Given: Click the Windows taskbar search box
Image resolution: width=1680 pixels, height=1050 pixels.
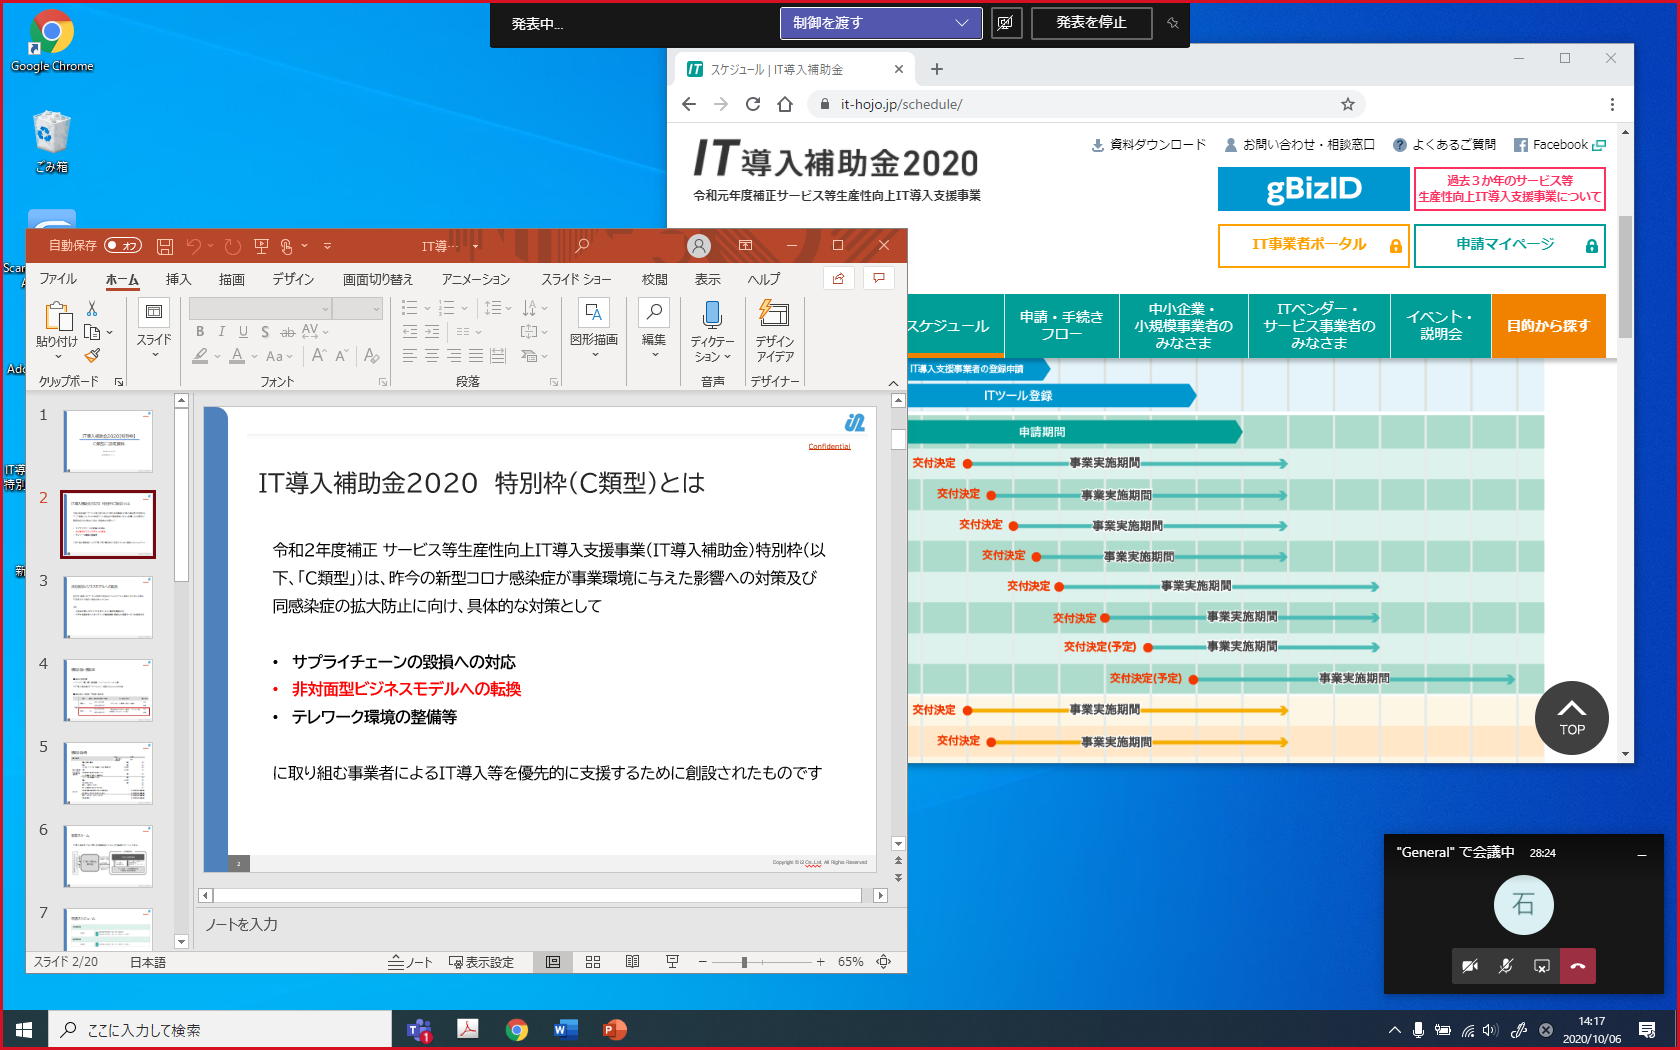Looking at the screenshot, I should click(x=220, y=1030).
